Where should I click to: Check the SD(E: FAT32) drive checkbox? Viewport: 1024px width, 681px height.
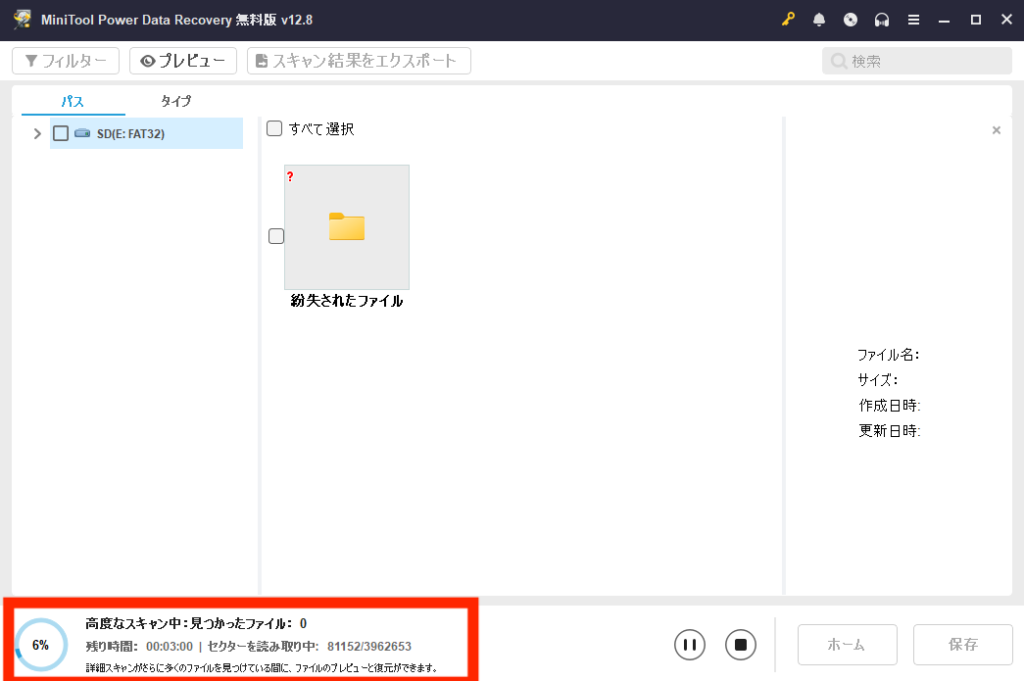click(61, 133)
